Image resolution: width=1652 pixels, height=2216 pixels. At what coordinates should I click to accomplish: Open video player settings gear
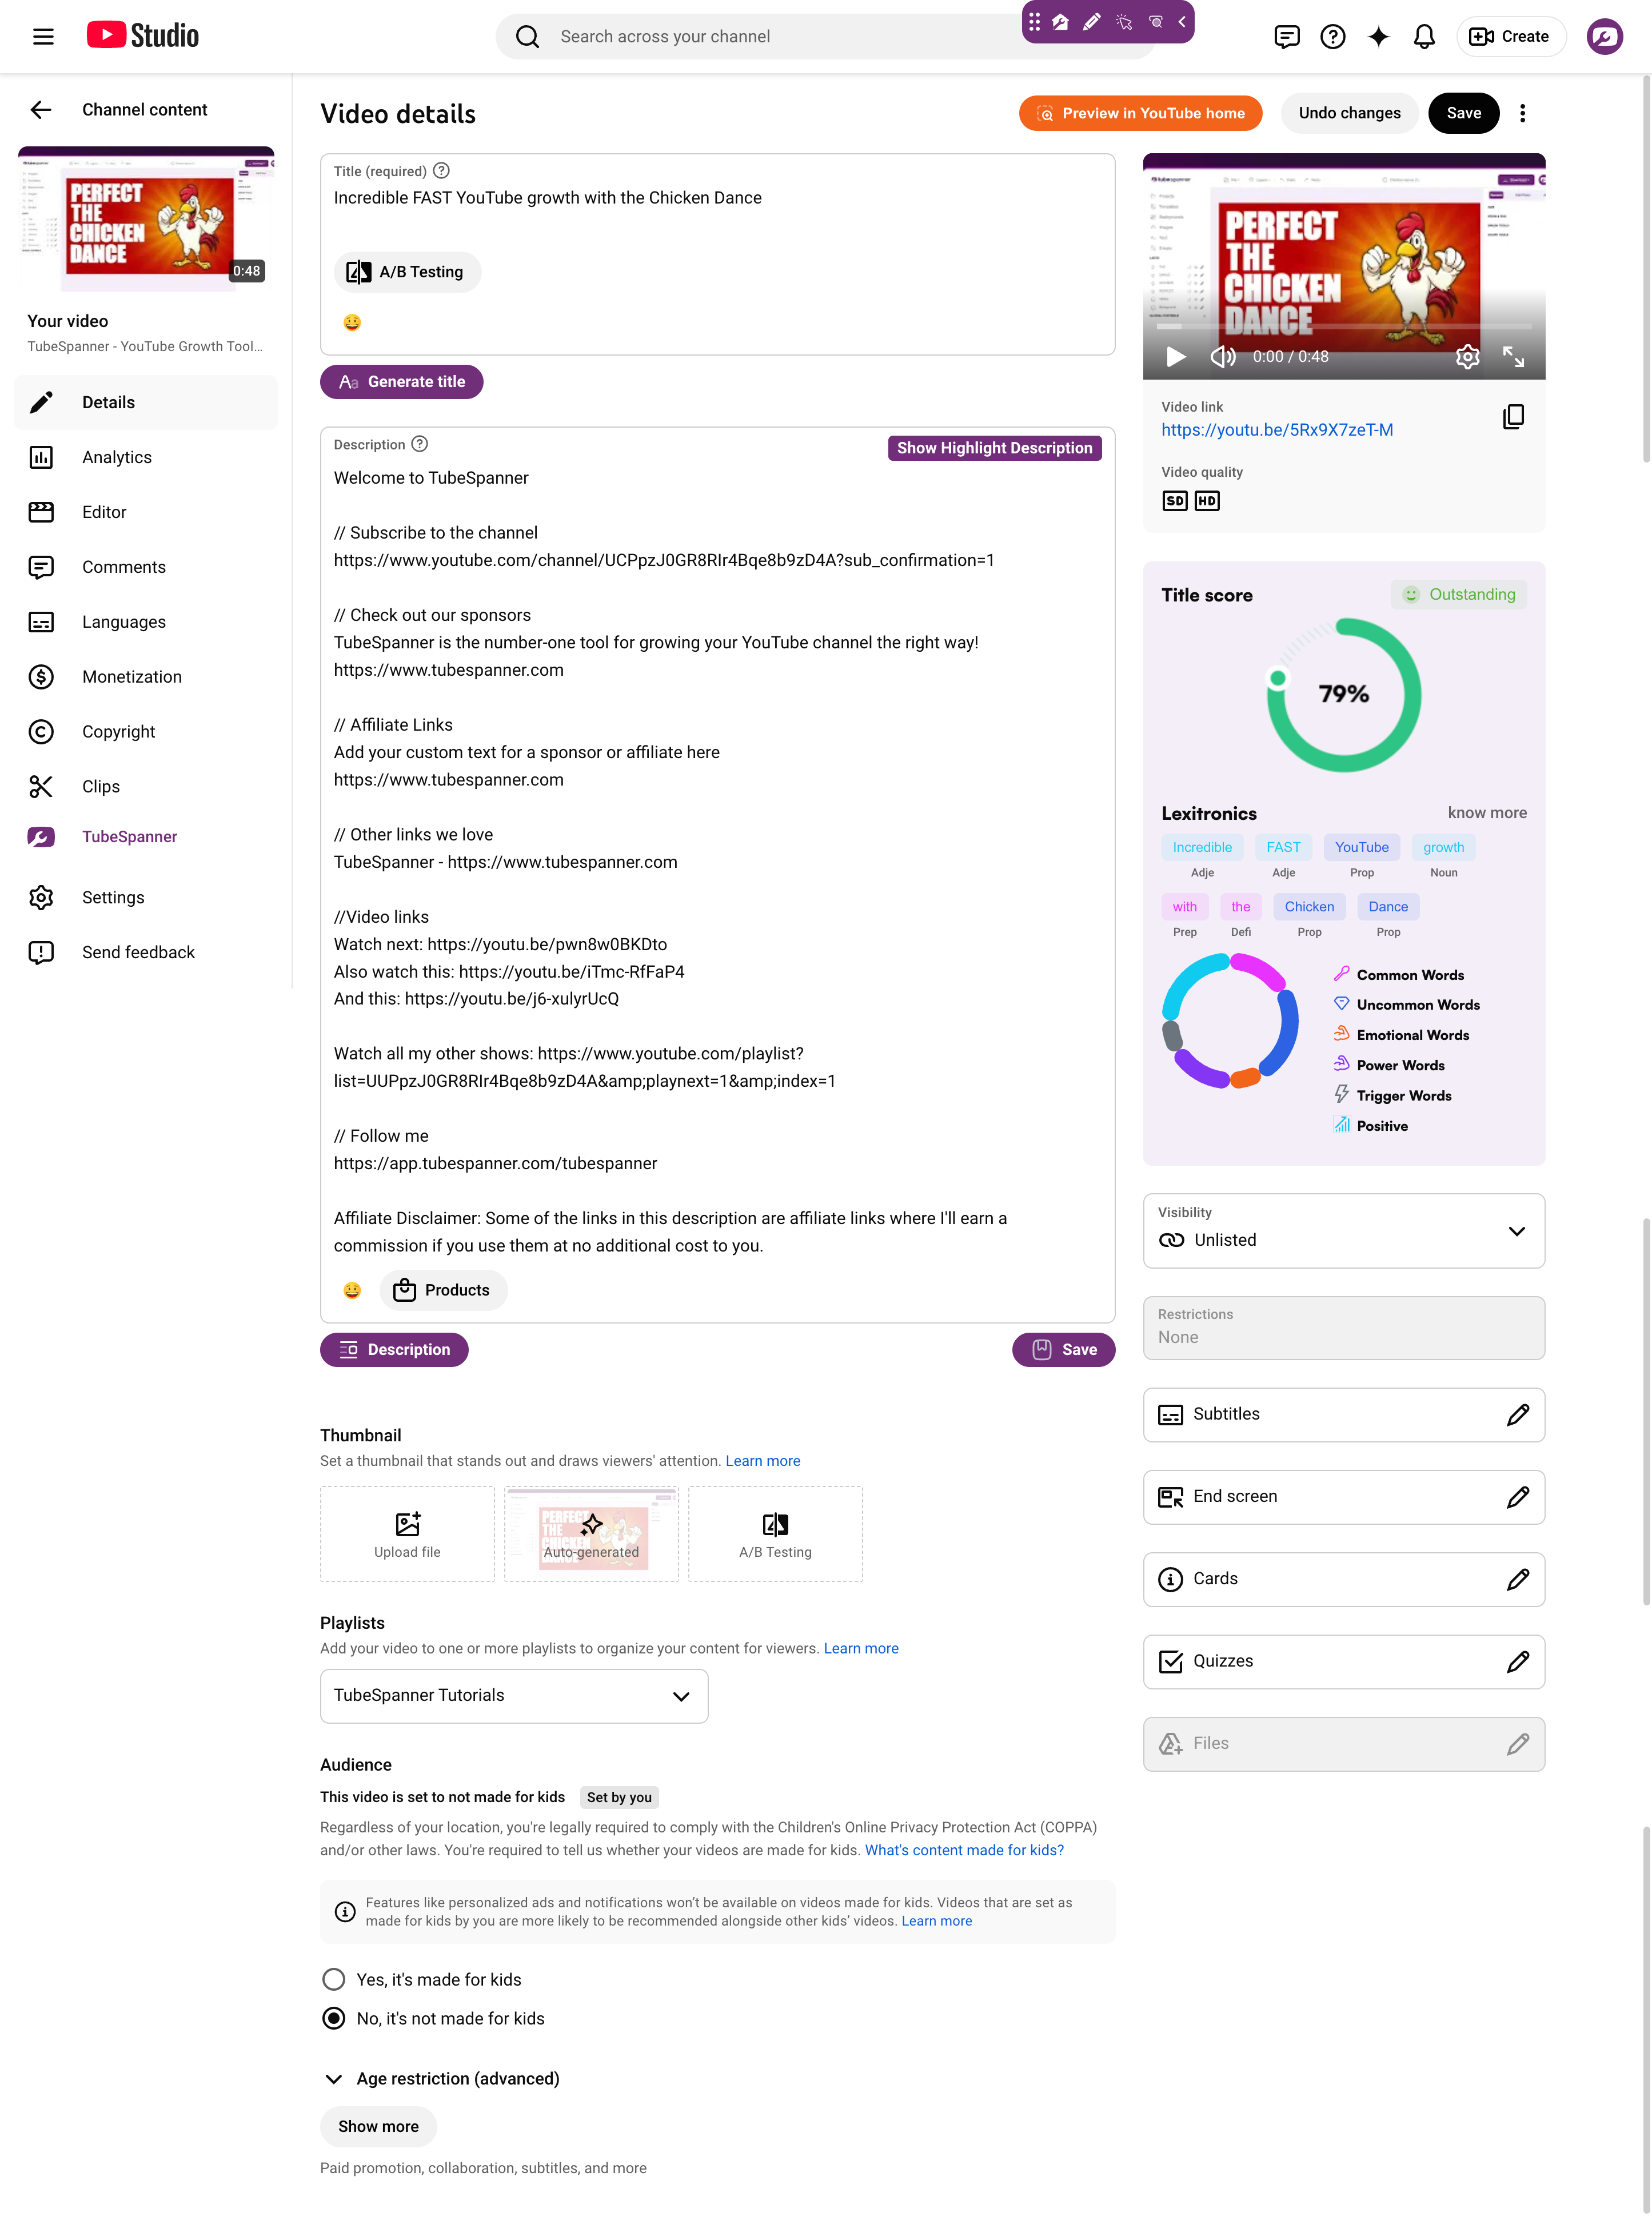pos(1467,357)
